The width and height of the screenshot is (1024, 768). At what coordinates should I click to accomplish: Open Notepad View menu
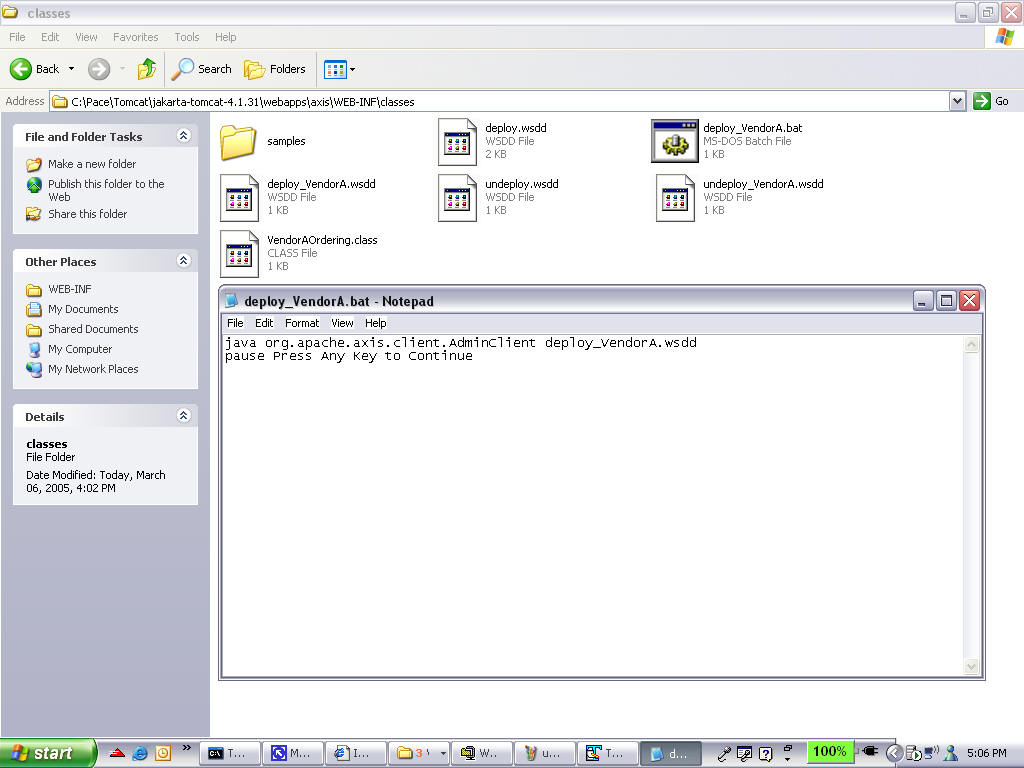[342, 323]
